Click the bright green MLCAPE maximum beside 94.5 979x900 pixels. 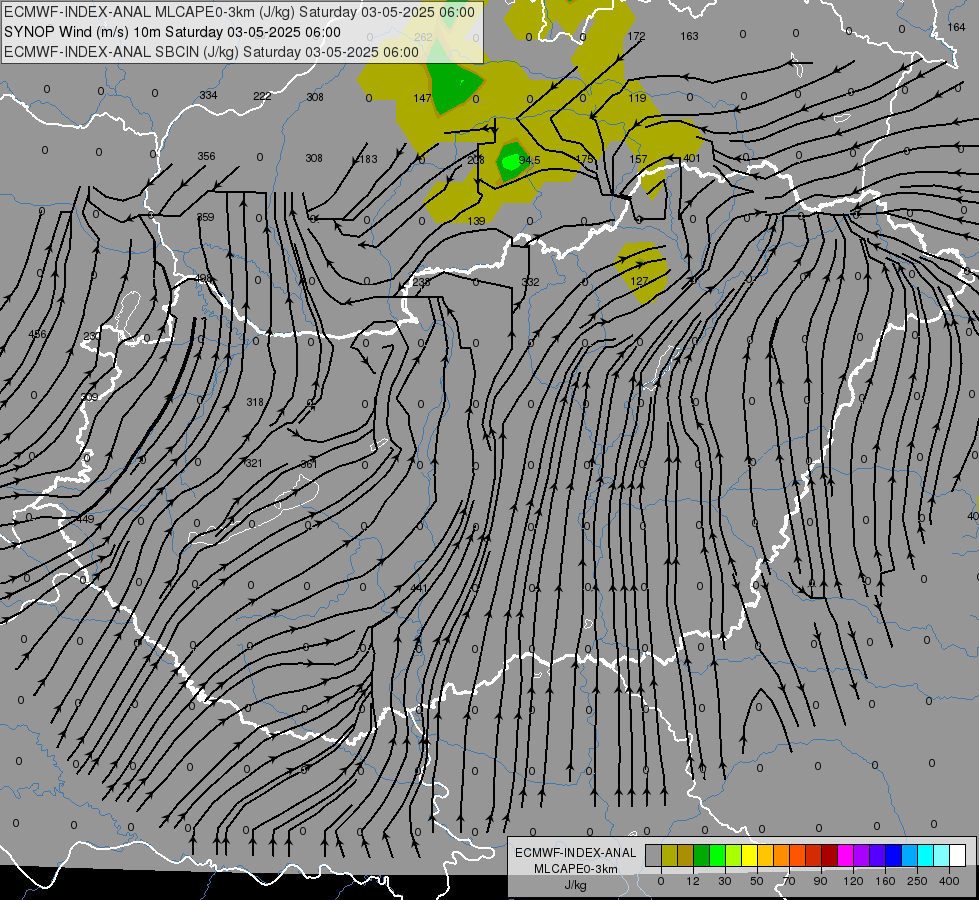pos(510,162)
